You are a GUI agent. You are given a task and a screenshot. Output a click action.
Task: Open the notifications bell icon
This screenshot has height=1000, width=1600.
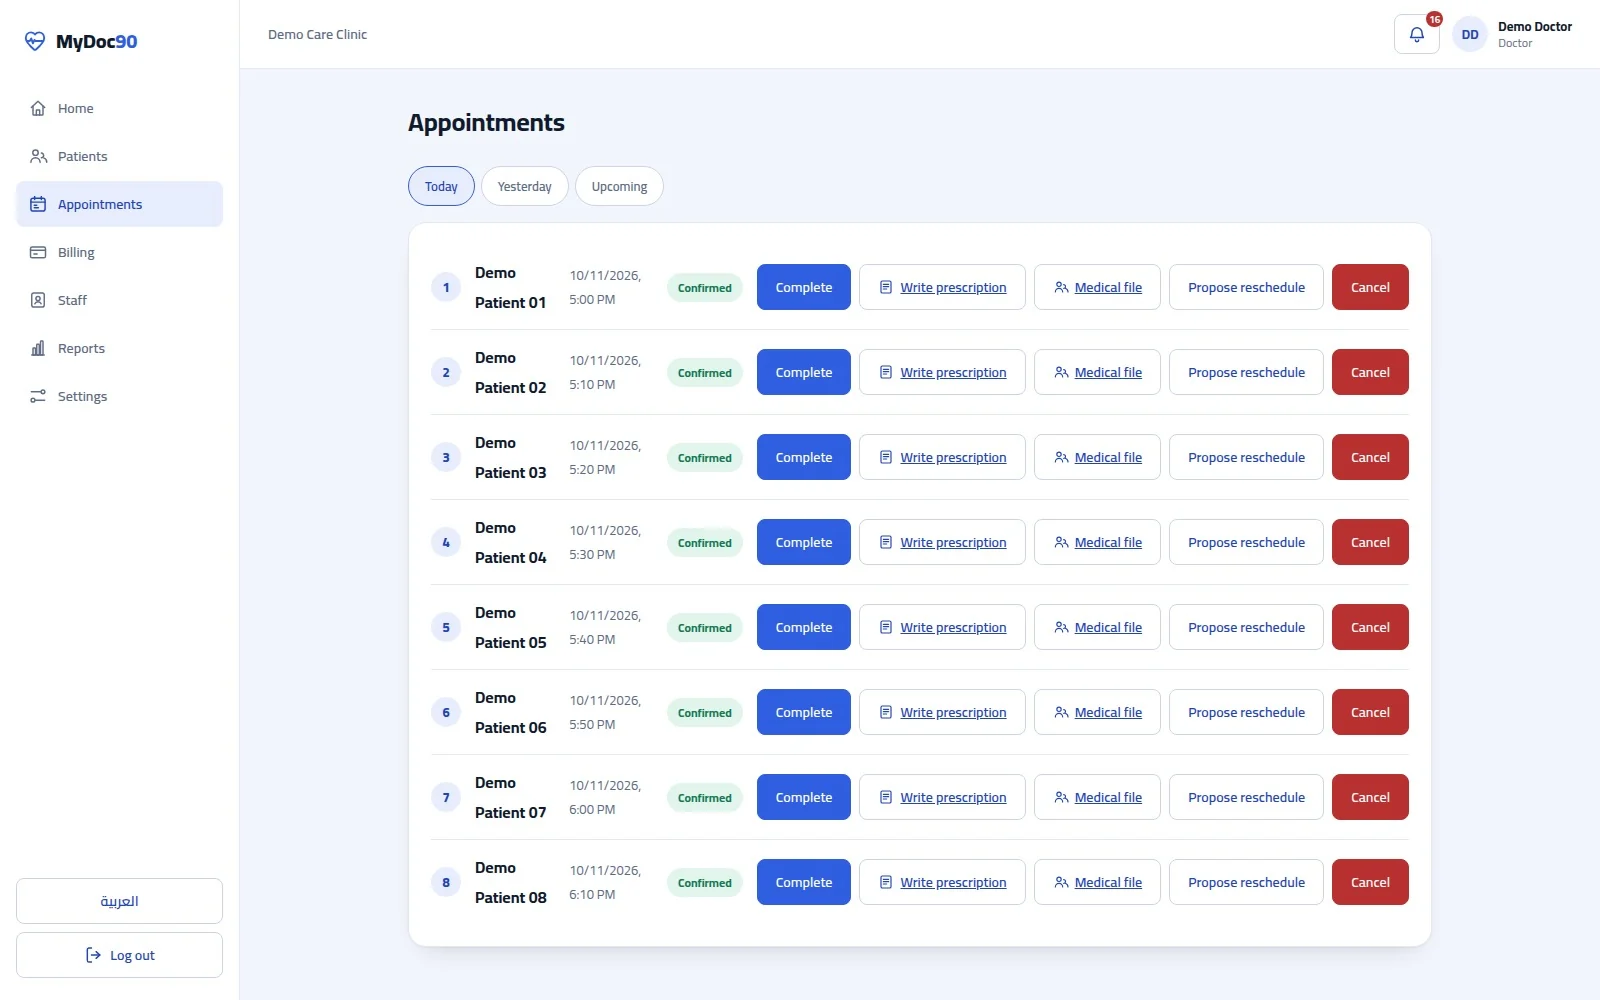coord(1416,34)
